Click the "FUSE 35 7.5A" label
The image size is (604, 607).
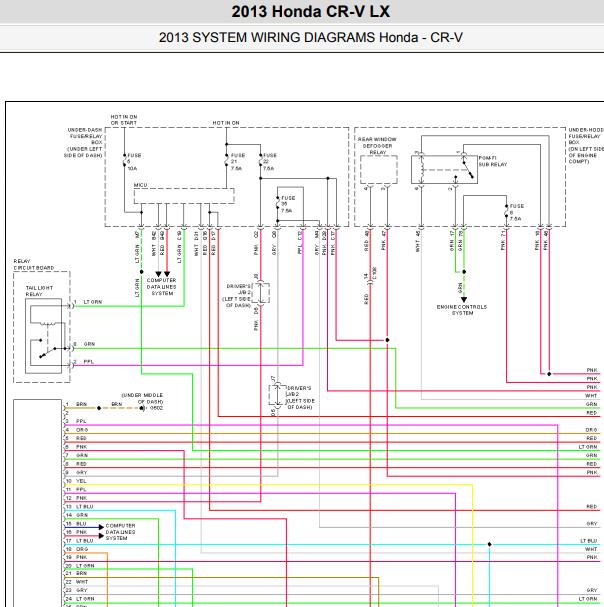[288, 204]
